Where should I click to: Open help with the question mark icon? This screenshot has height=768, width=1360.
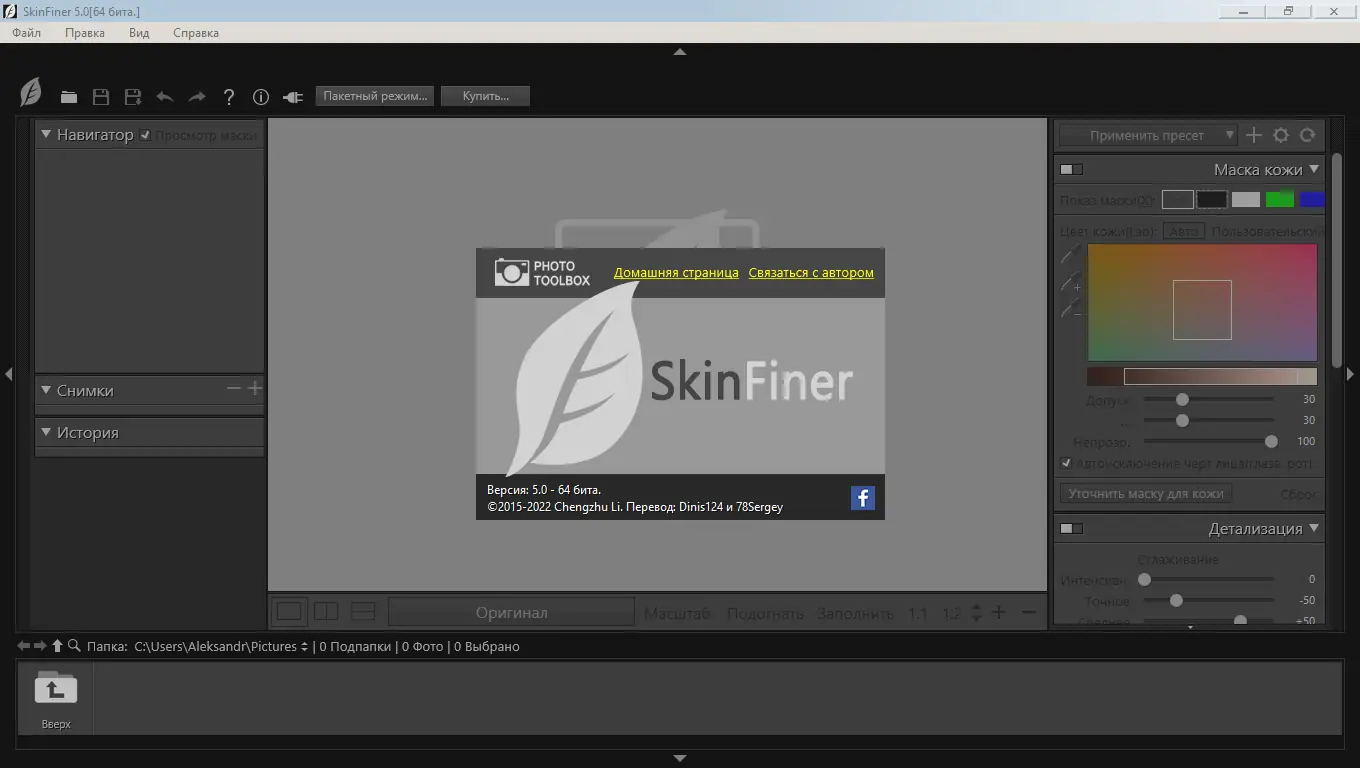click(229, 97)
